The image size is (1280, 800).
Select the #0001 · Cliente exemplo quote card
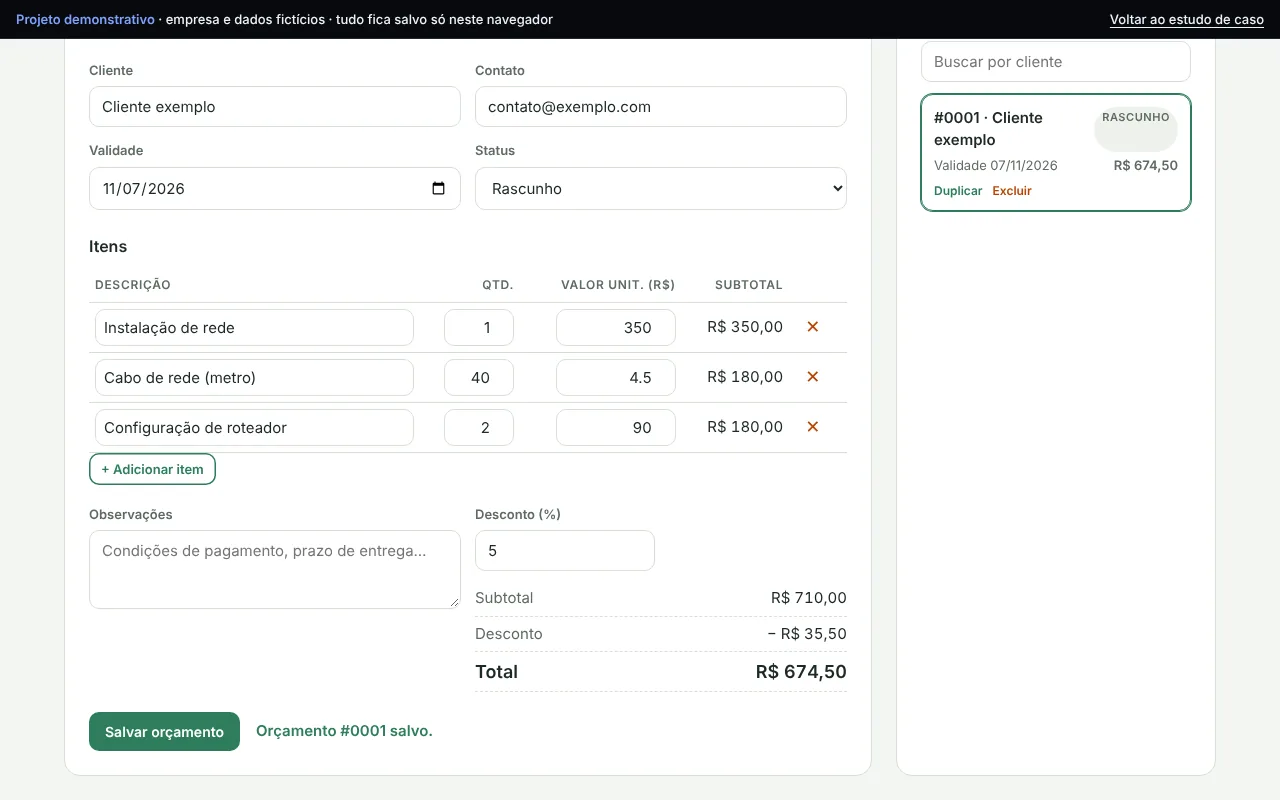tap(1056, 153)
